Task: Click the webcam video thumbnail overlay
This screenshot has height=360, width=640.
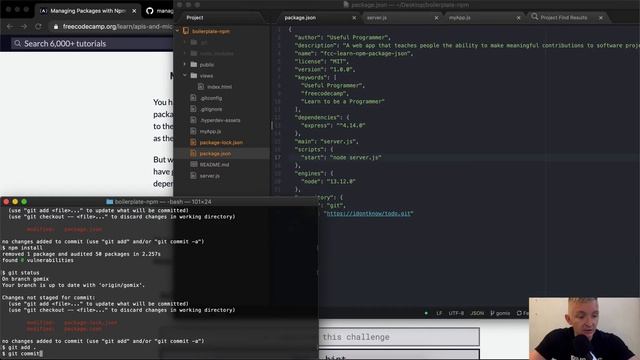Action: (x=584, y=329)
